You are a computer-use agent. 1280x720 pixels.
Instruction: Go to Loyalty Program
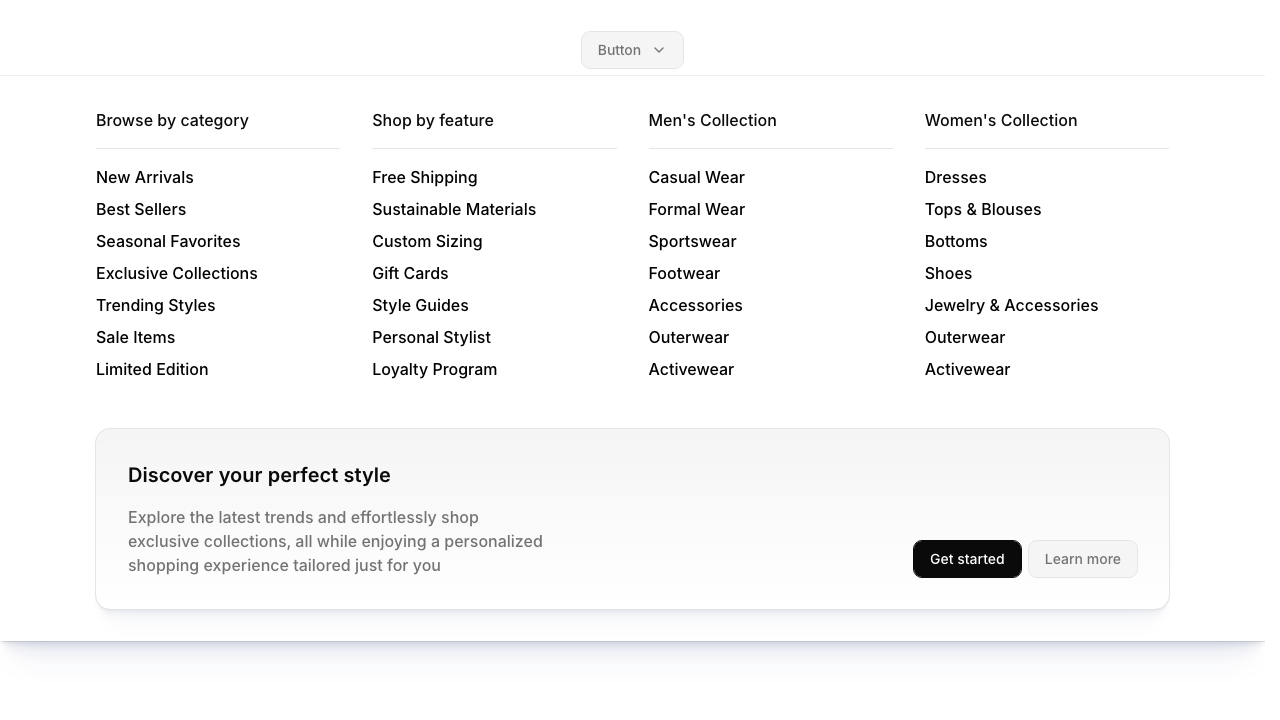click(434, 369)
